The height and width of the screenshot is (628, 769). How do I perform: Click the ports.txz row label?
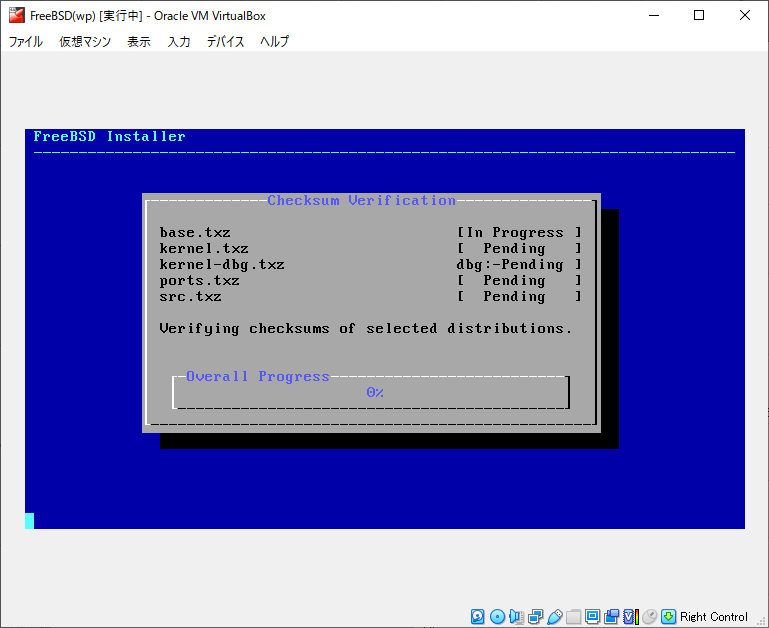199,281
